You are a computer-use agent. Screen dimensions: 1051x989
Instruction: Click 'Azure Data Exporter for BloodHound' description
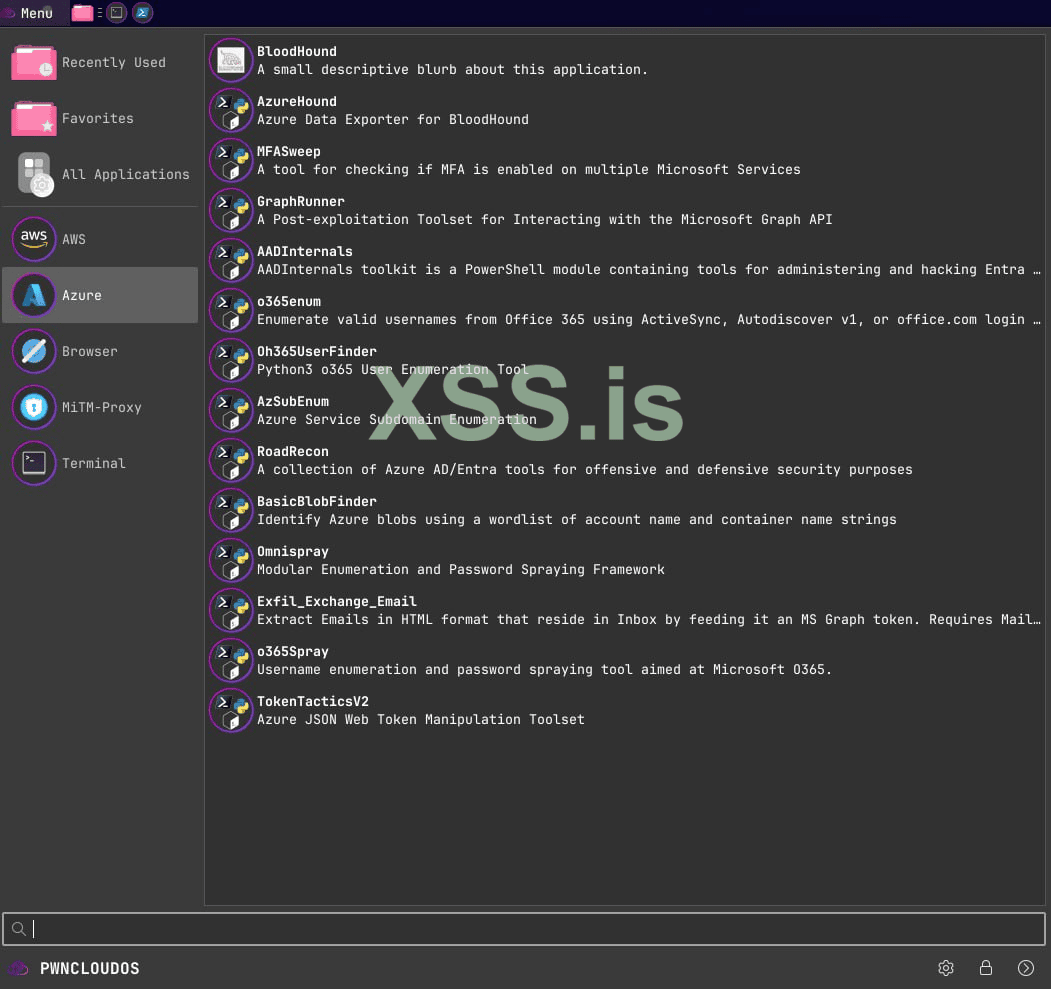point(393,120)
